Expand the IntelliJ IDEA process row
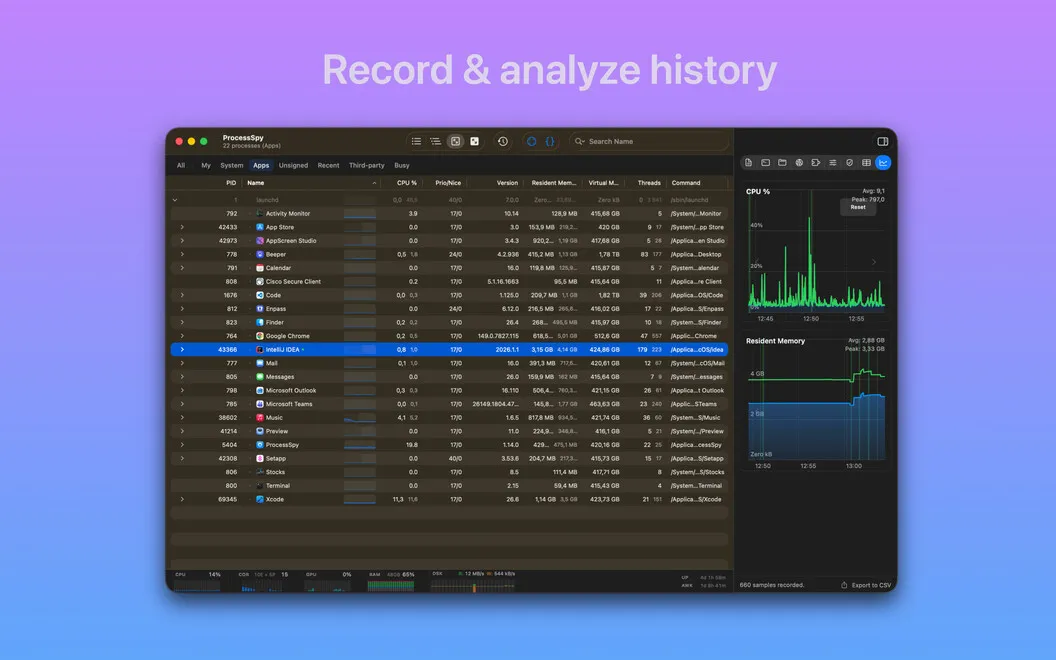The height and width of the screenshot is (660, 1056). [182, 350]
